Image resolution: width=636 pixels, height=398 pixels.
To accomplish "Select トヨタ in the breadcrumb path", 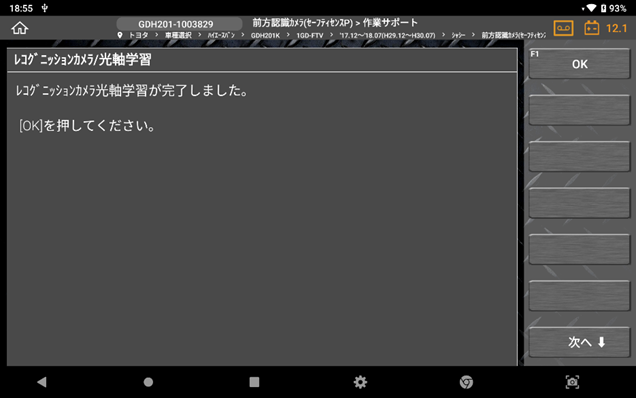I will tap(138, 35).
